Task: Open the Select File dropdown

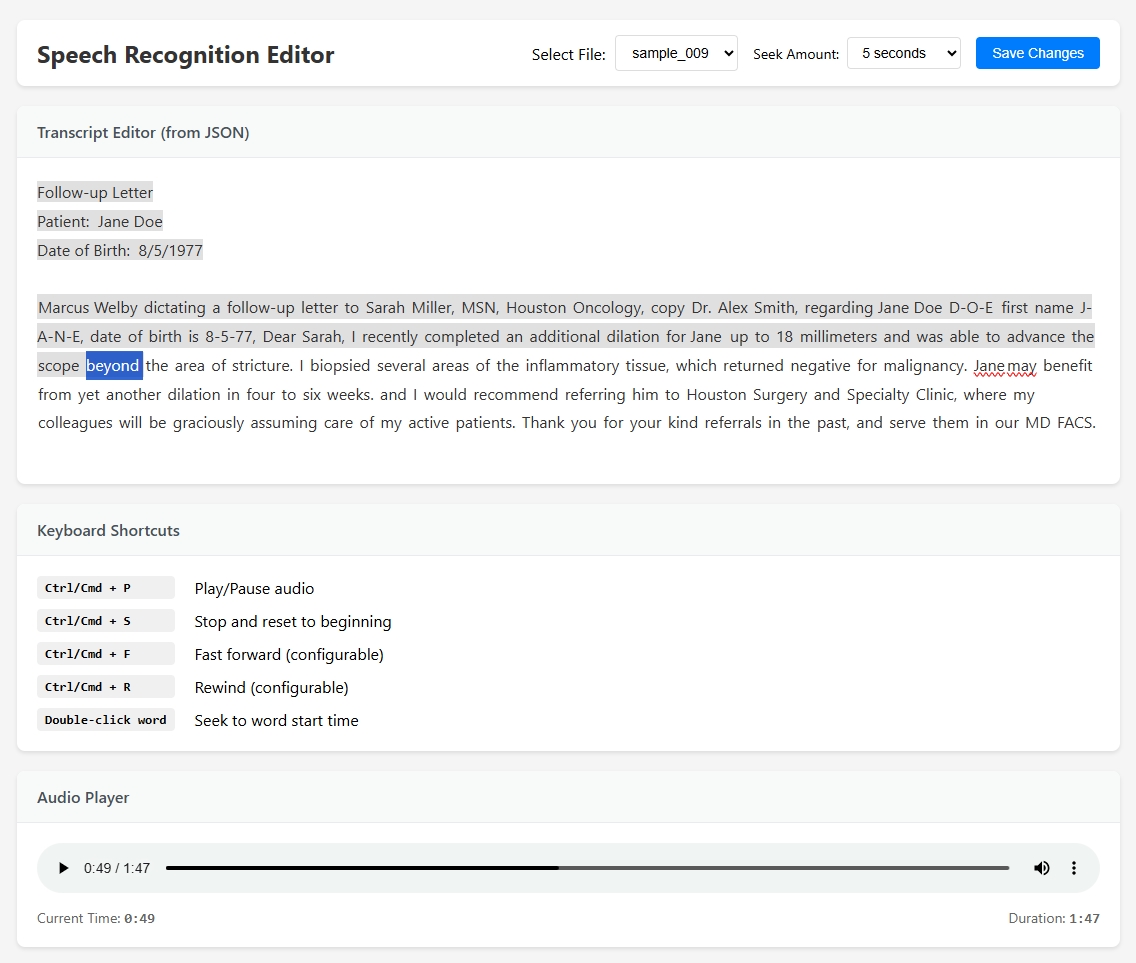Action: tap(676, 53)
